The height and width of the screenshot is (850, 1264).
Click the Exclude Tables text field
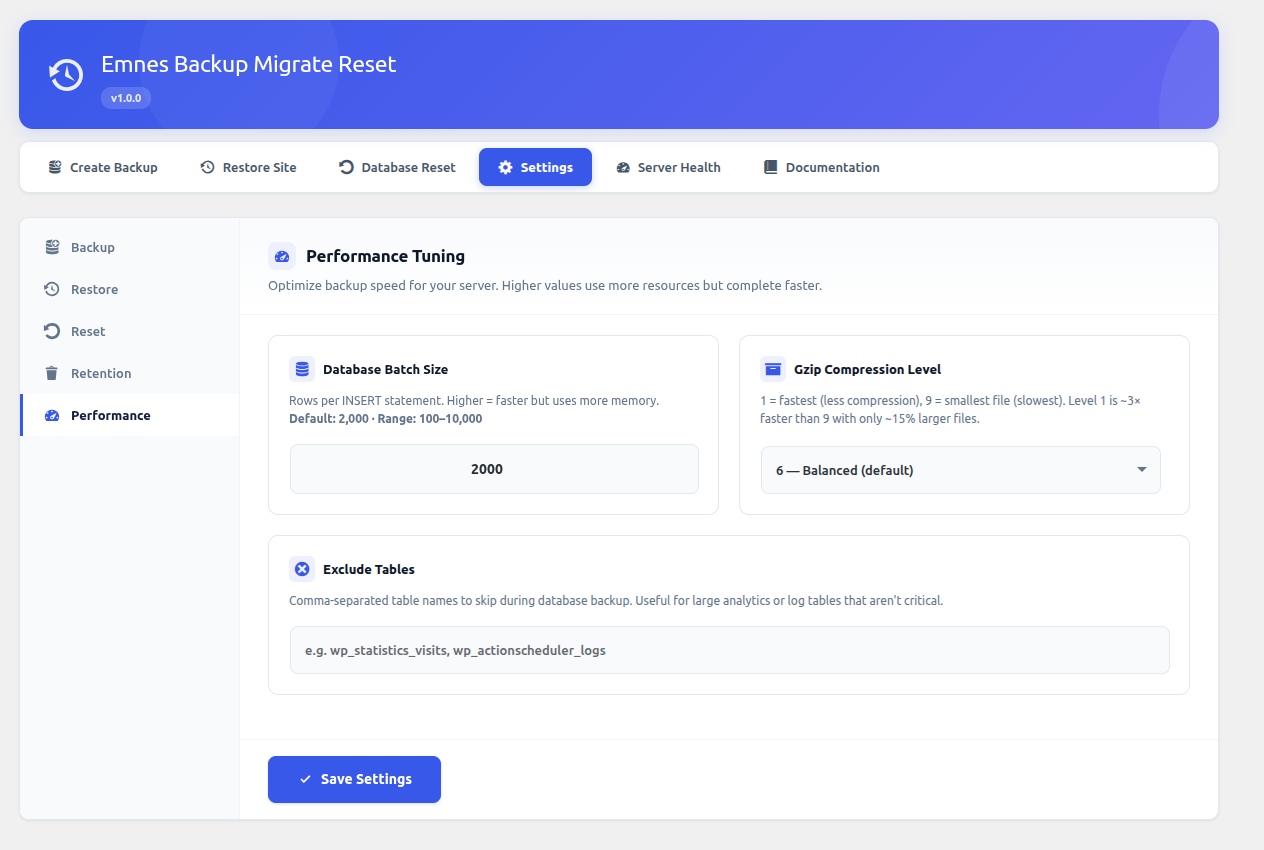[730, 650]
